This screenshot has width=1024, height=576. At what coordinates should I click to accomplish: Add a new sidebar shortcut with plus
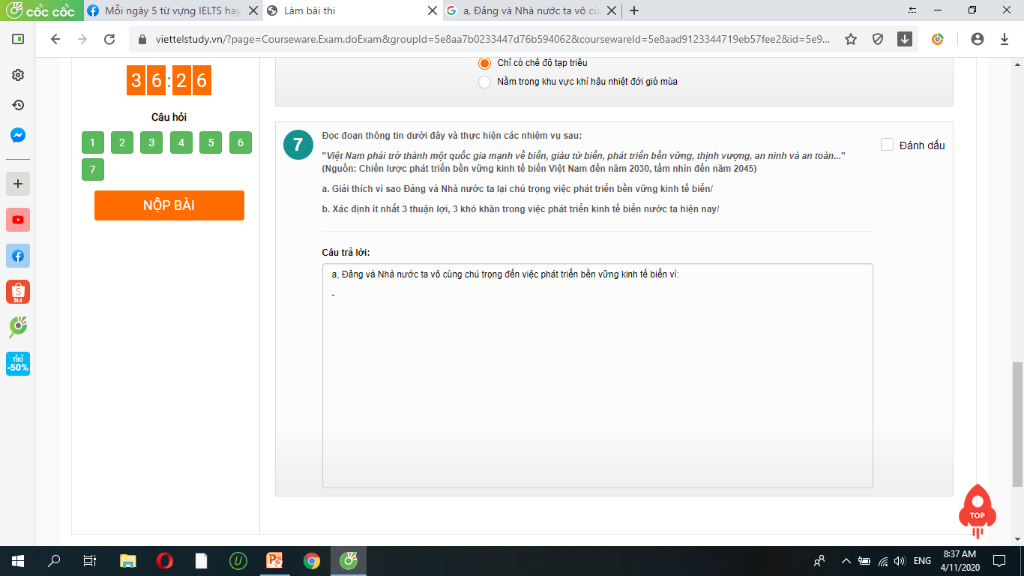tap(18, 184)
